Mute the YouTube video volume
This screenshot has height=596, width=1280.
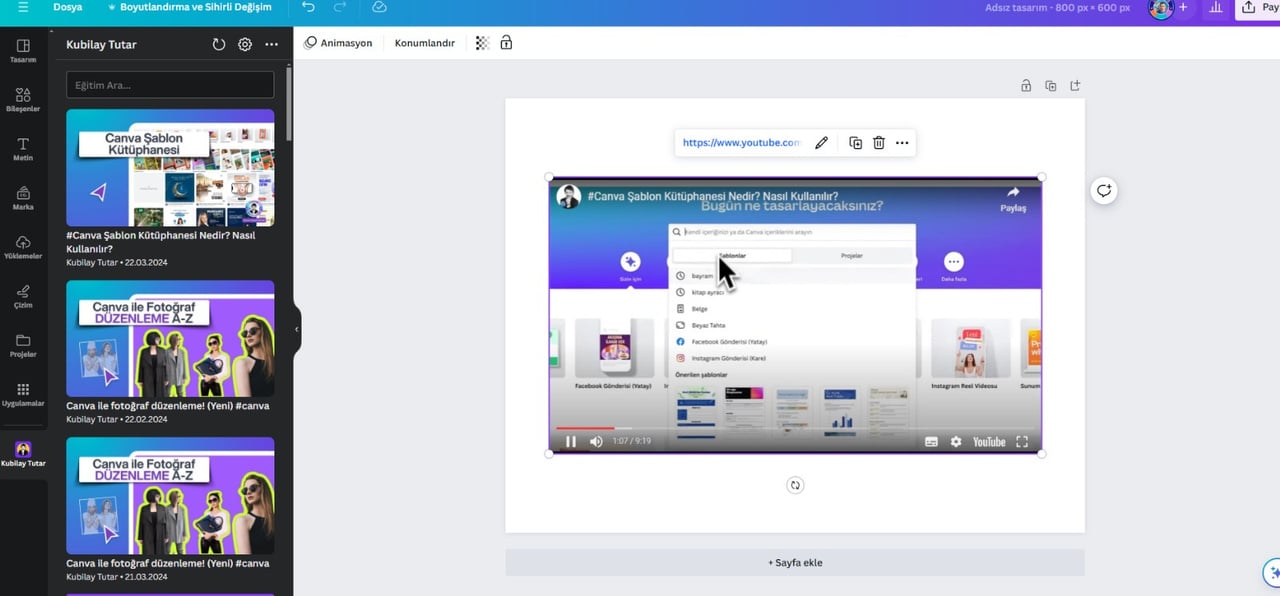596,441
